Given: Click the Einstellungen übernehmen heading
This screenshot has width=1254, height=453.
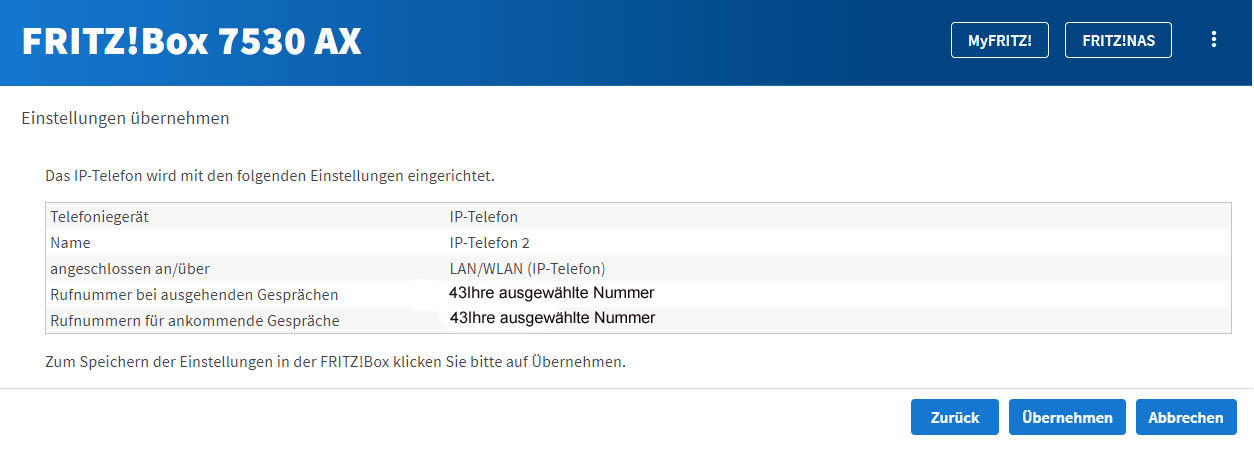Looking at the screenshot, I should [x=125, y=118].
